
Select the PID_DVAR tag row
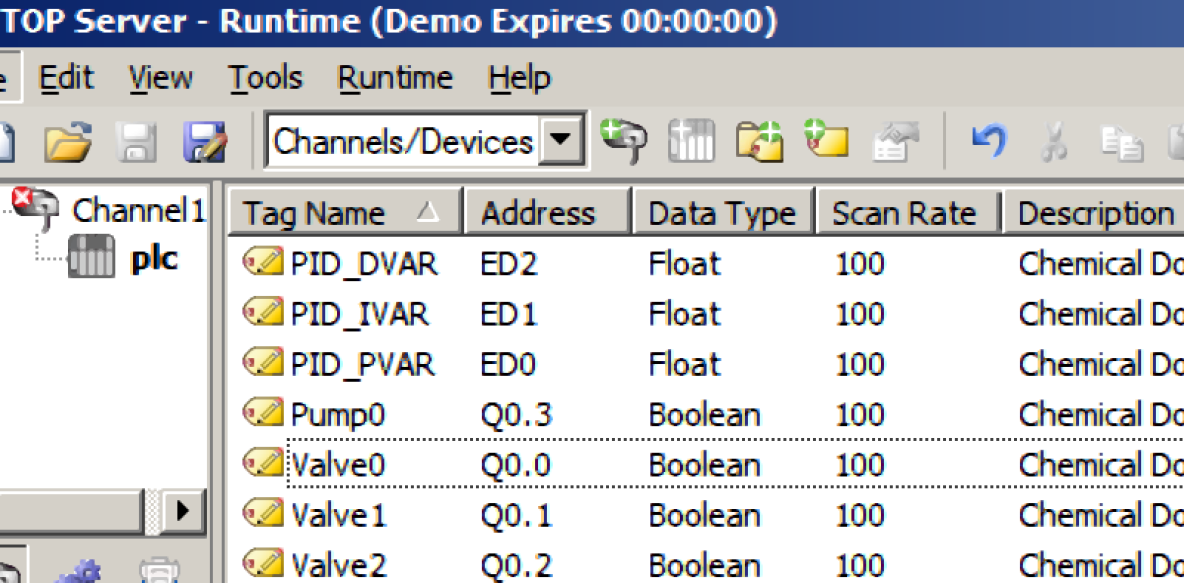pyautogui.click(x=706, y=264)
